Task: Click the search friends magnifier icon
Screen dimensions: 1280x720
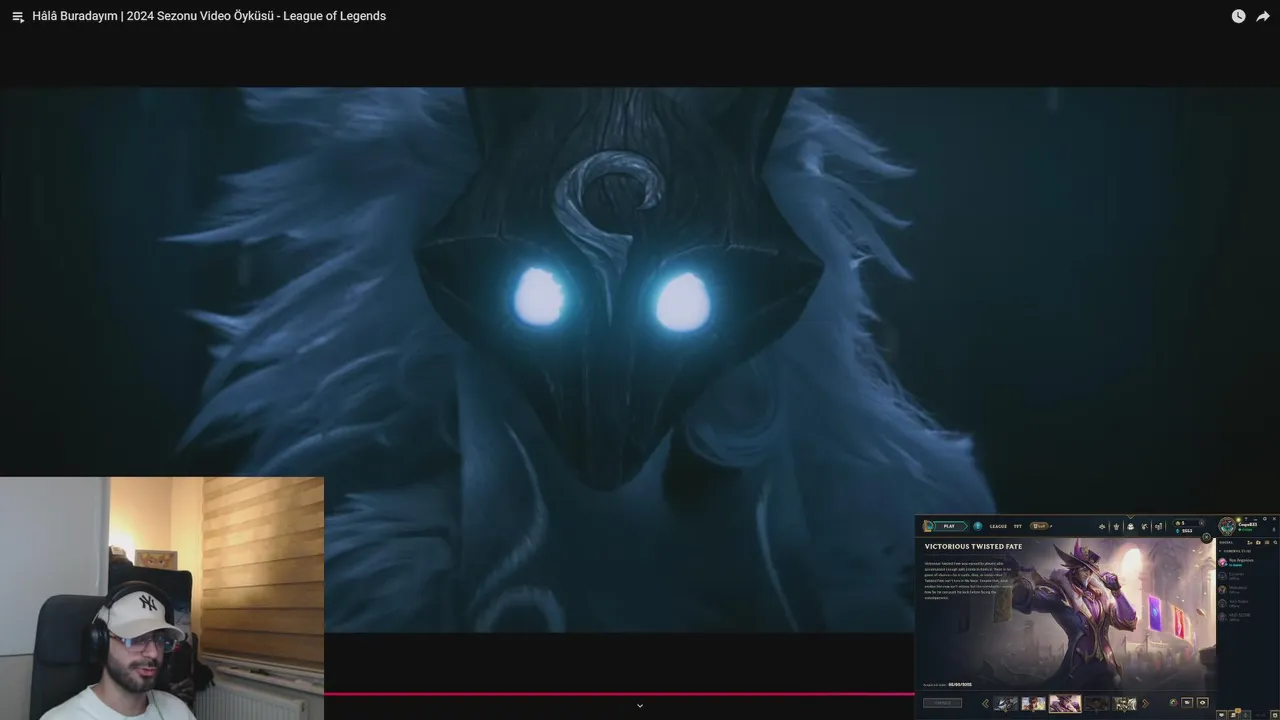Action: [1275, 542]
